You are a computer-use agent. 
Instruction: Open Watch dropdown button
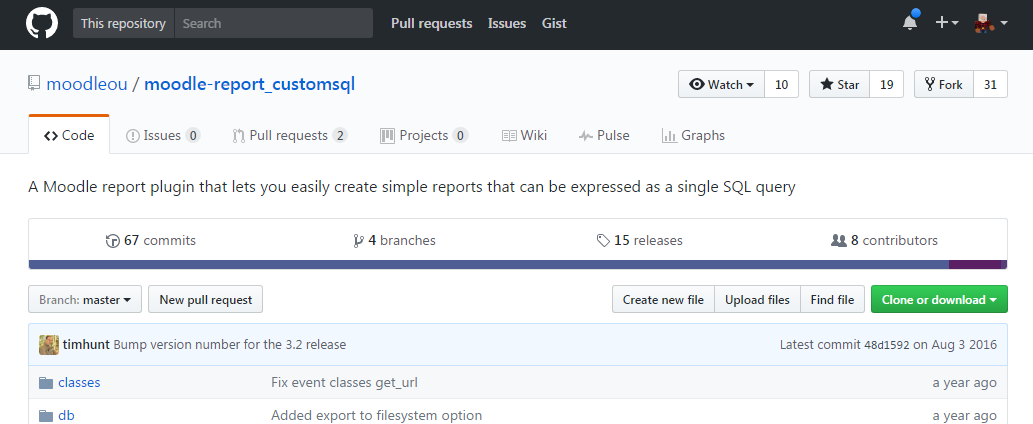(721, 84)
